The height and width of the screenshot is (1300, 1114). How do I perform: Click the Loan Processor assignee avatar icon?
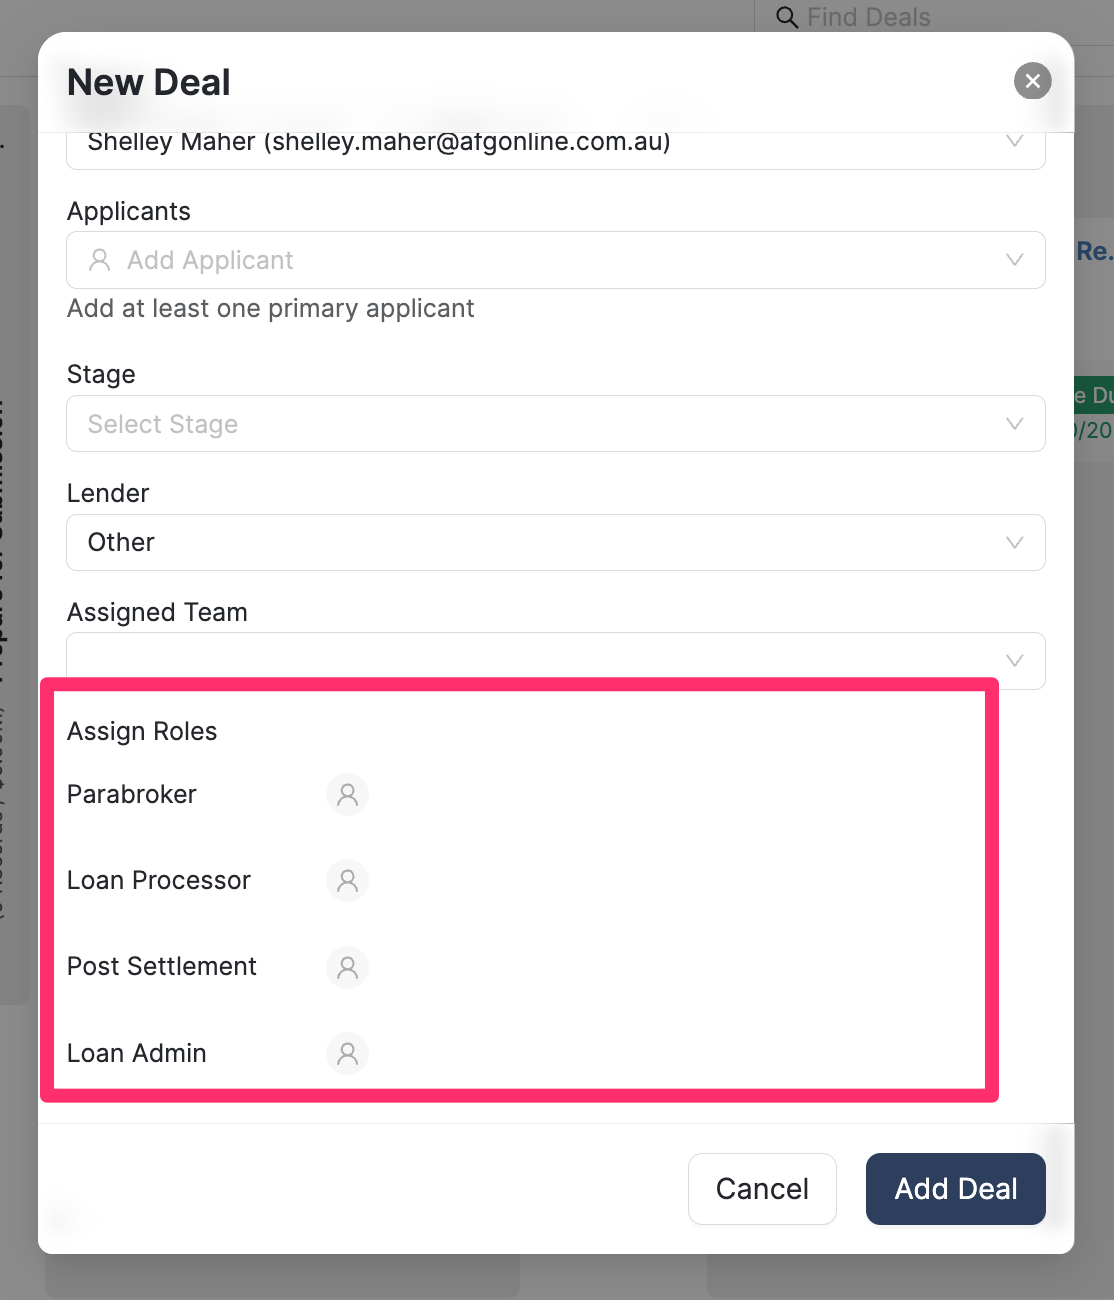(x=347, y=881)
